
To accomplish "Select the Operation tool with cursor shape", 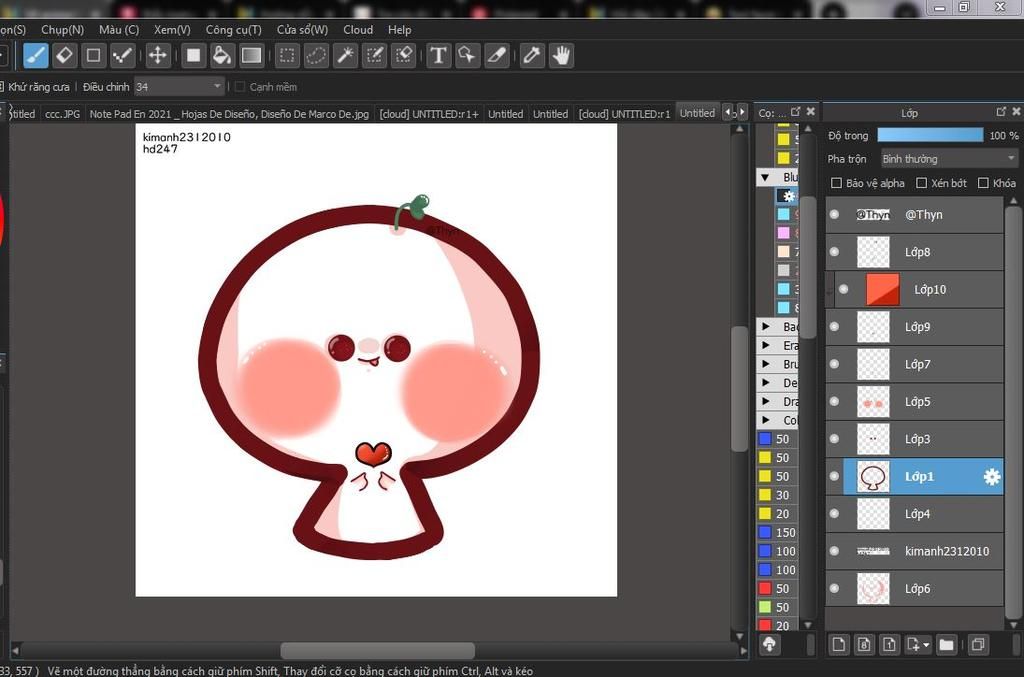I will point(468,56).
